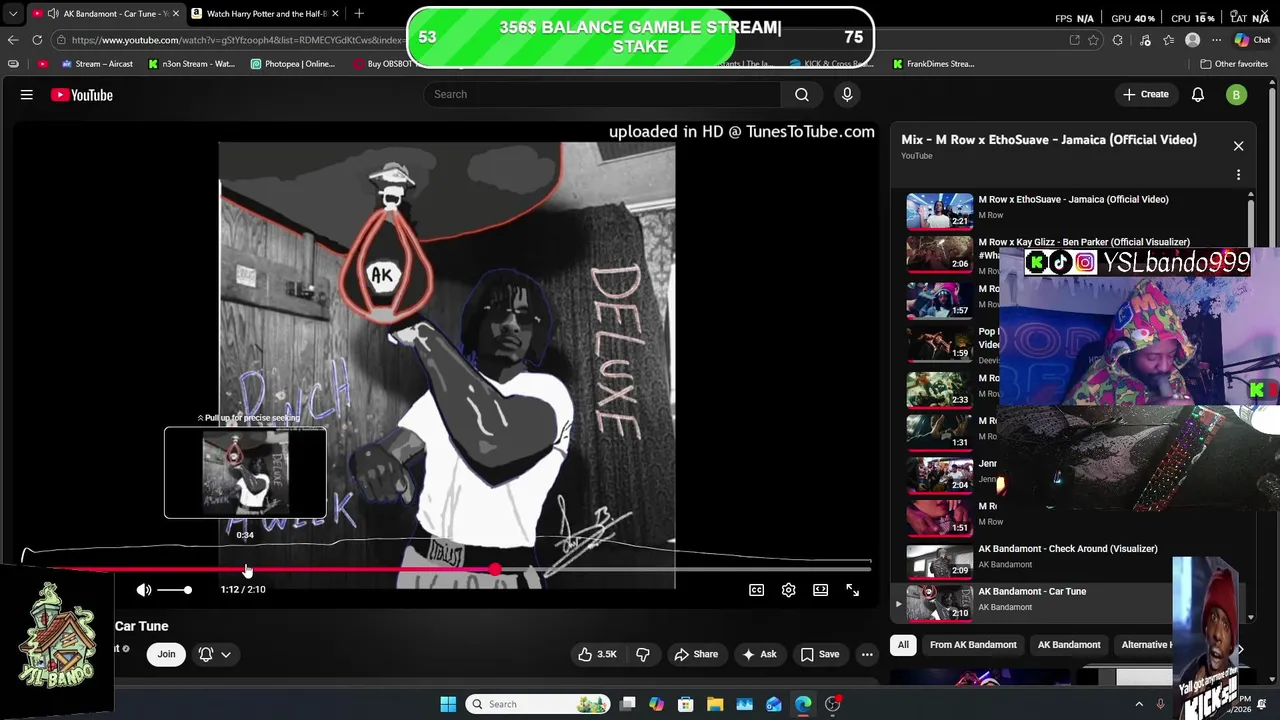
Task: Select the All filter chip
Action: [x=903, y=645]
